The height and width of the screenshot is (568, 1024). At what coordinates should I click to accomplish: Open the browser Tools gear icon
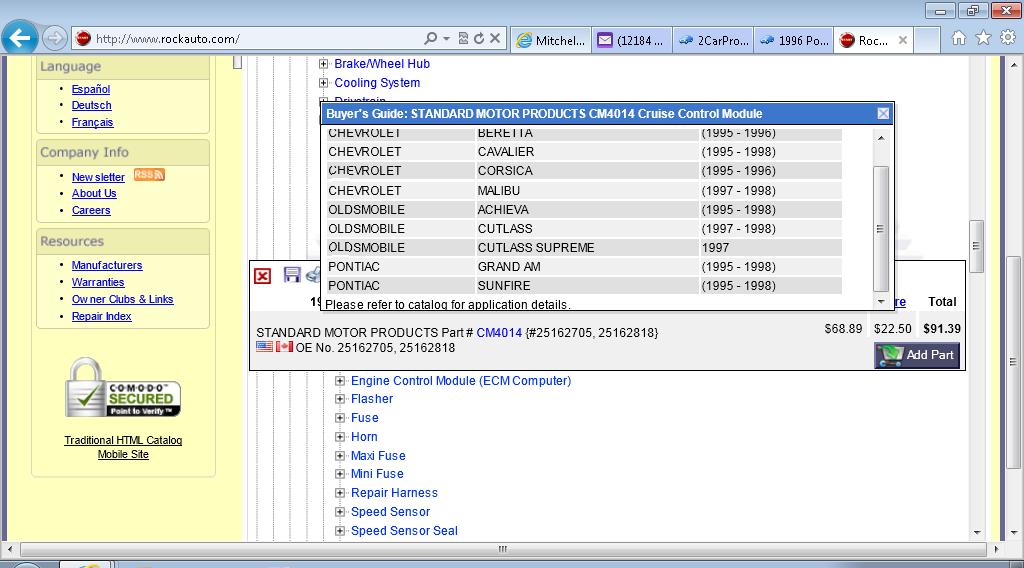point(1007,38)
